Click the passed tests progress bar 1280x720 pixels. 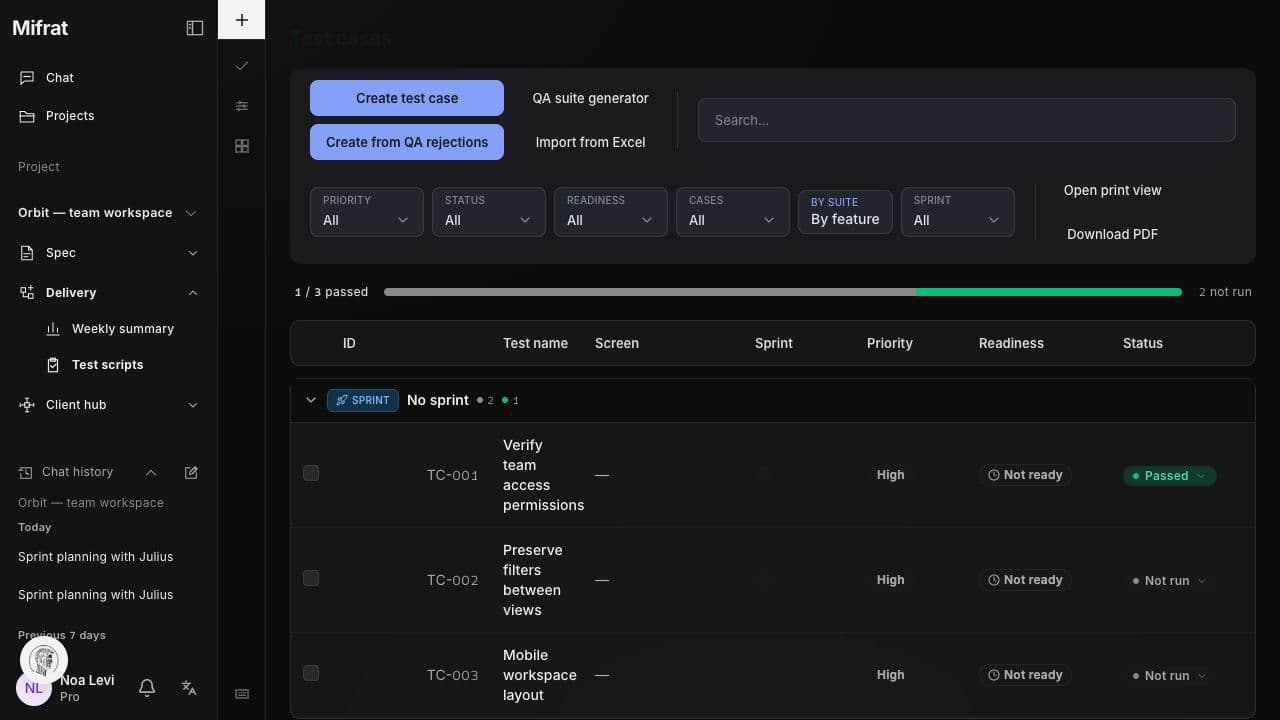[783, 292]
